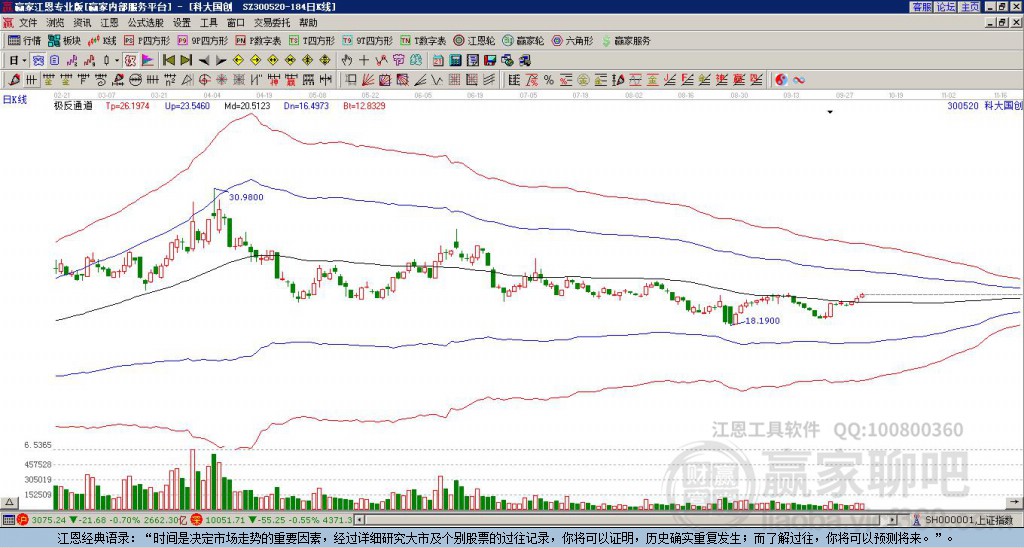Viewport: 1024px width, 548px height.
Task: Jump to first bar green arrow
Action: click(x=168, y=61)
